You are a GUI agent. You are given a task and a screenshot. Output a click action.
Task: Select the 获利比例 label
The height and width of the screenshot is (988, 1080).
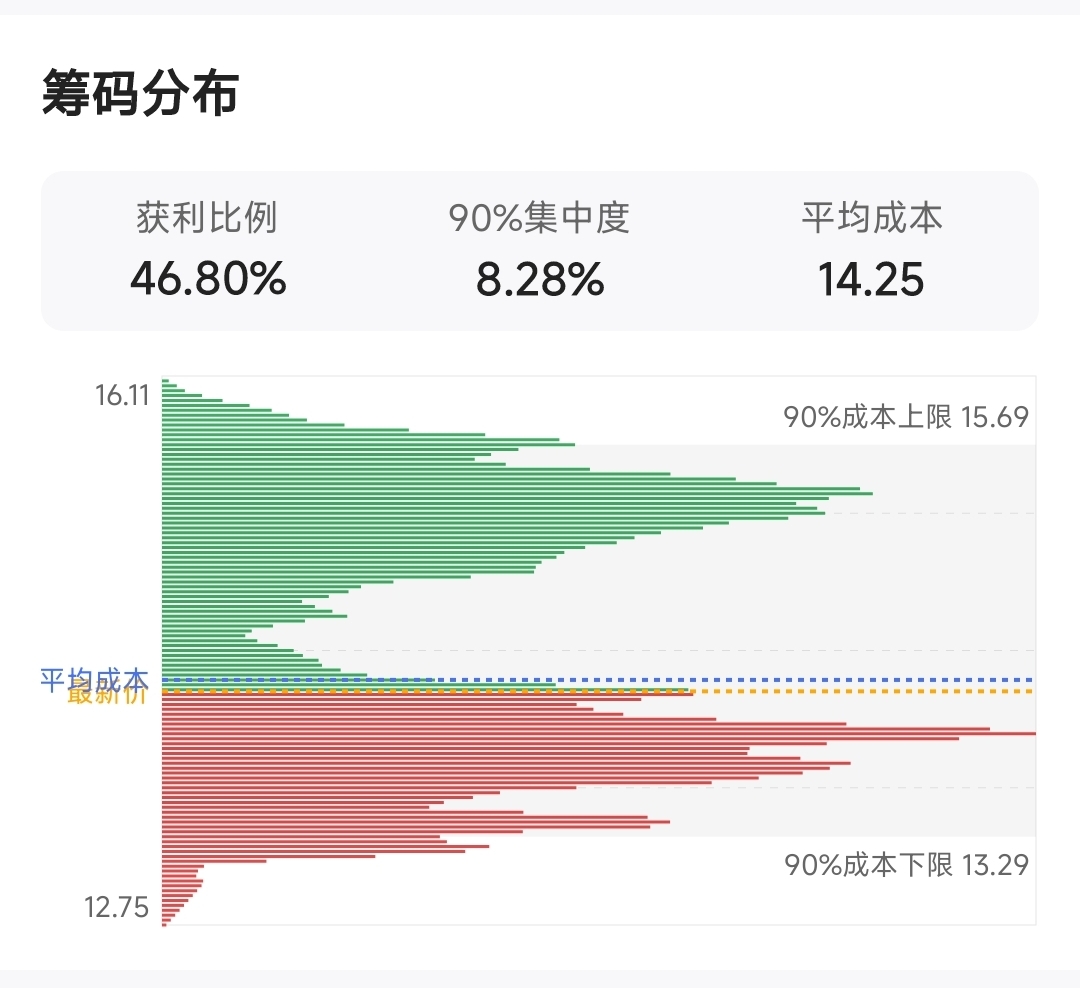(x=207, y=218)
